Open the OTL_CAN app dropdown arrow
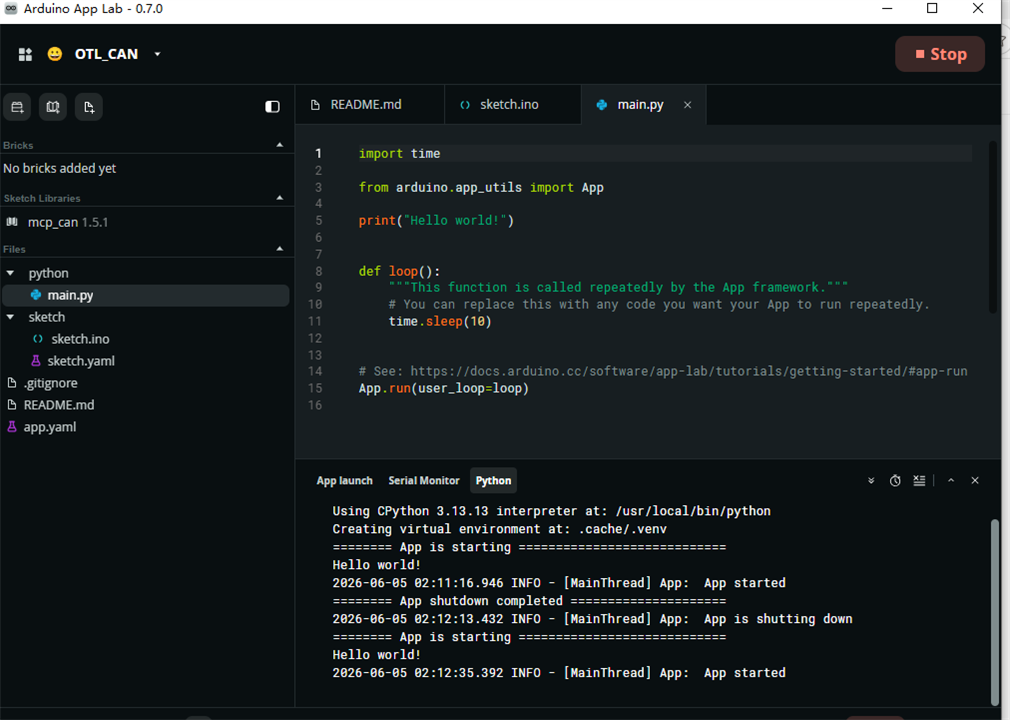 point(157,54)
